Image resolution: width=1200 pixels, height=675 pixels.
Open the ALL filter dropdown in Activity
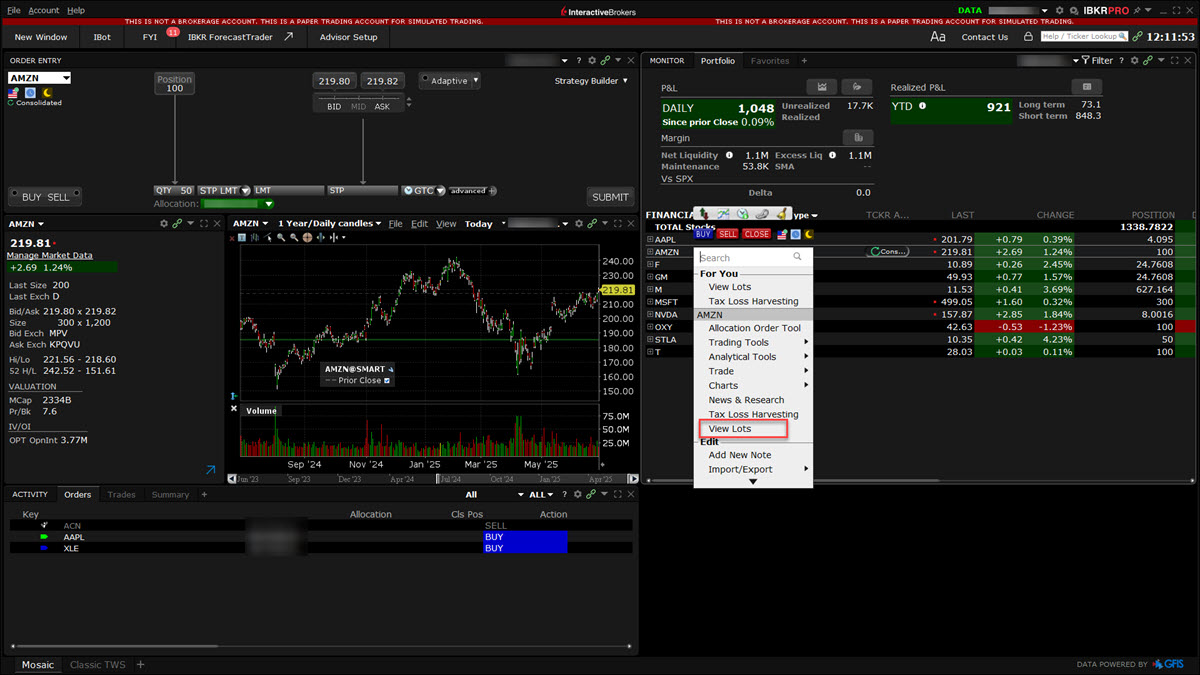[x=541, y=495]
